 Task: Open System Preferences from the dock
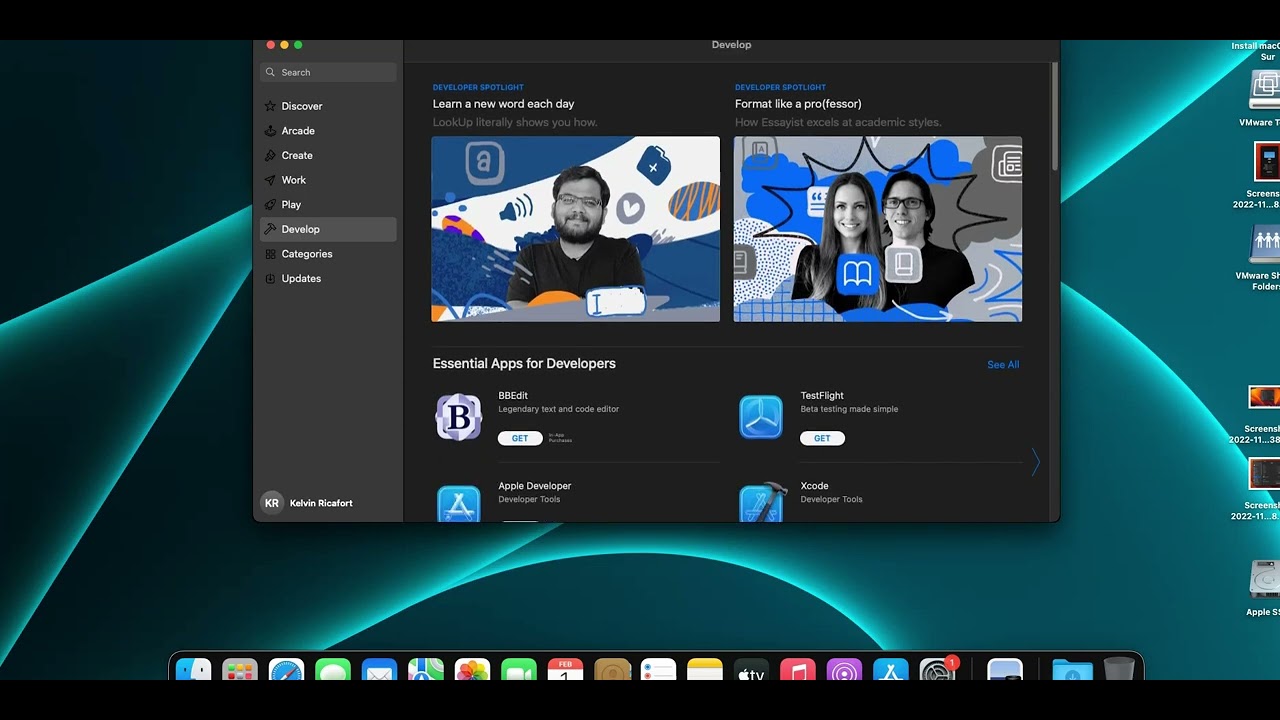938,670
